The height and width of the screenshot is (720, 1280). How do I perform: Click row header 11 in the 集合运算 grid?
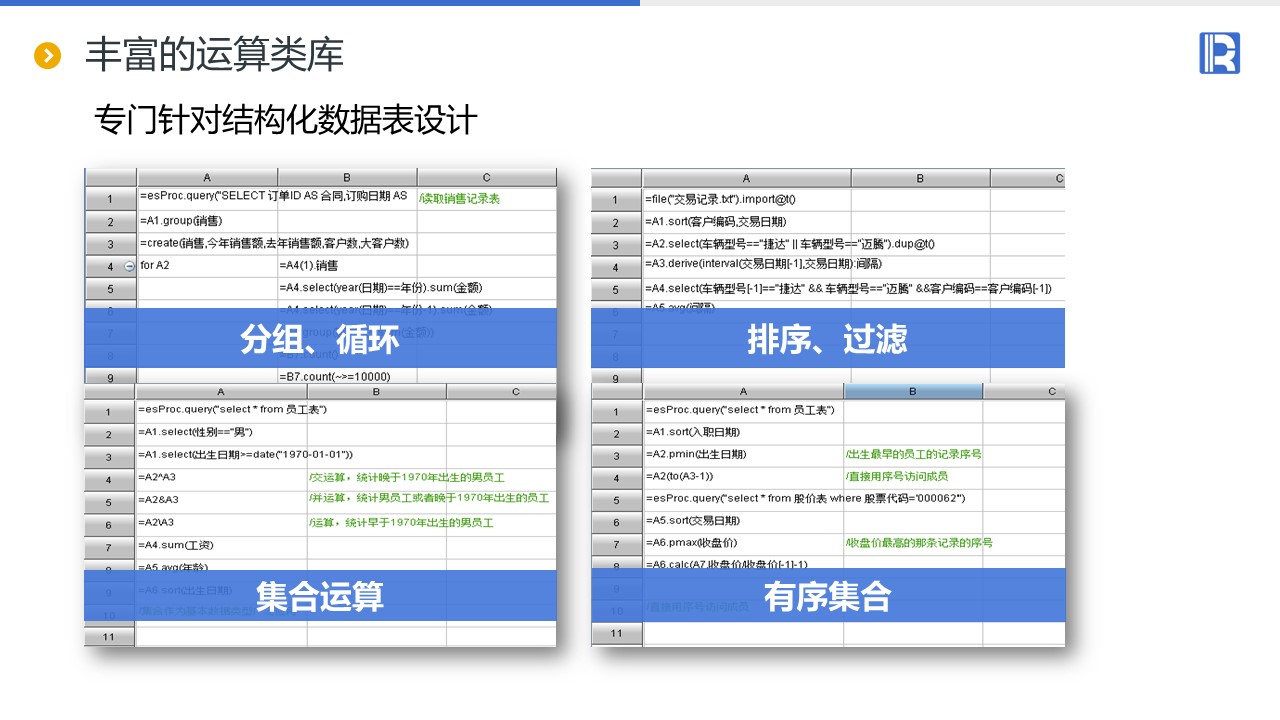point(109,636)
